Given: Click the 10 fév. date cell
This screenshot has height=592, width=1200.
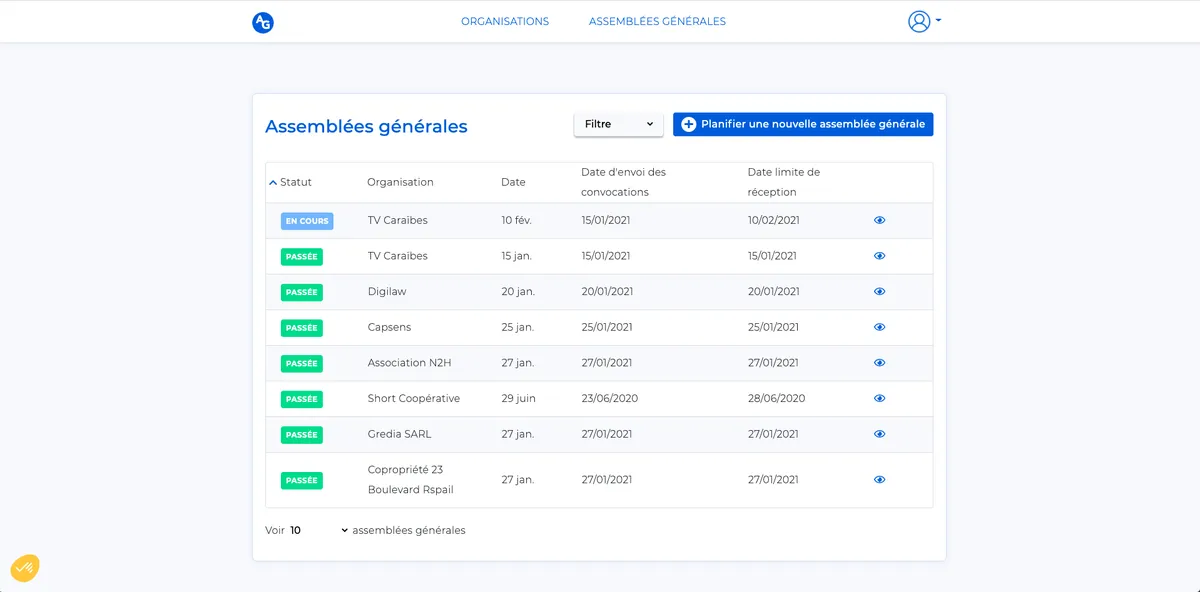Looking at the screenshot, I should (x=516, y=220).
